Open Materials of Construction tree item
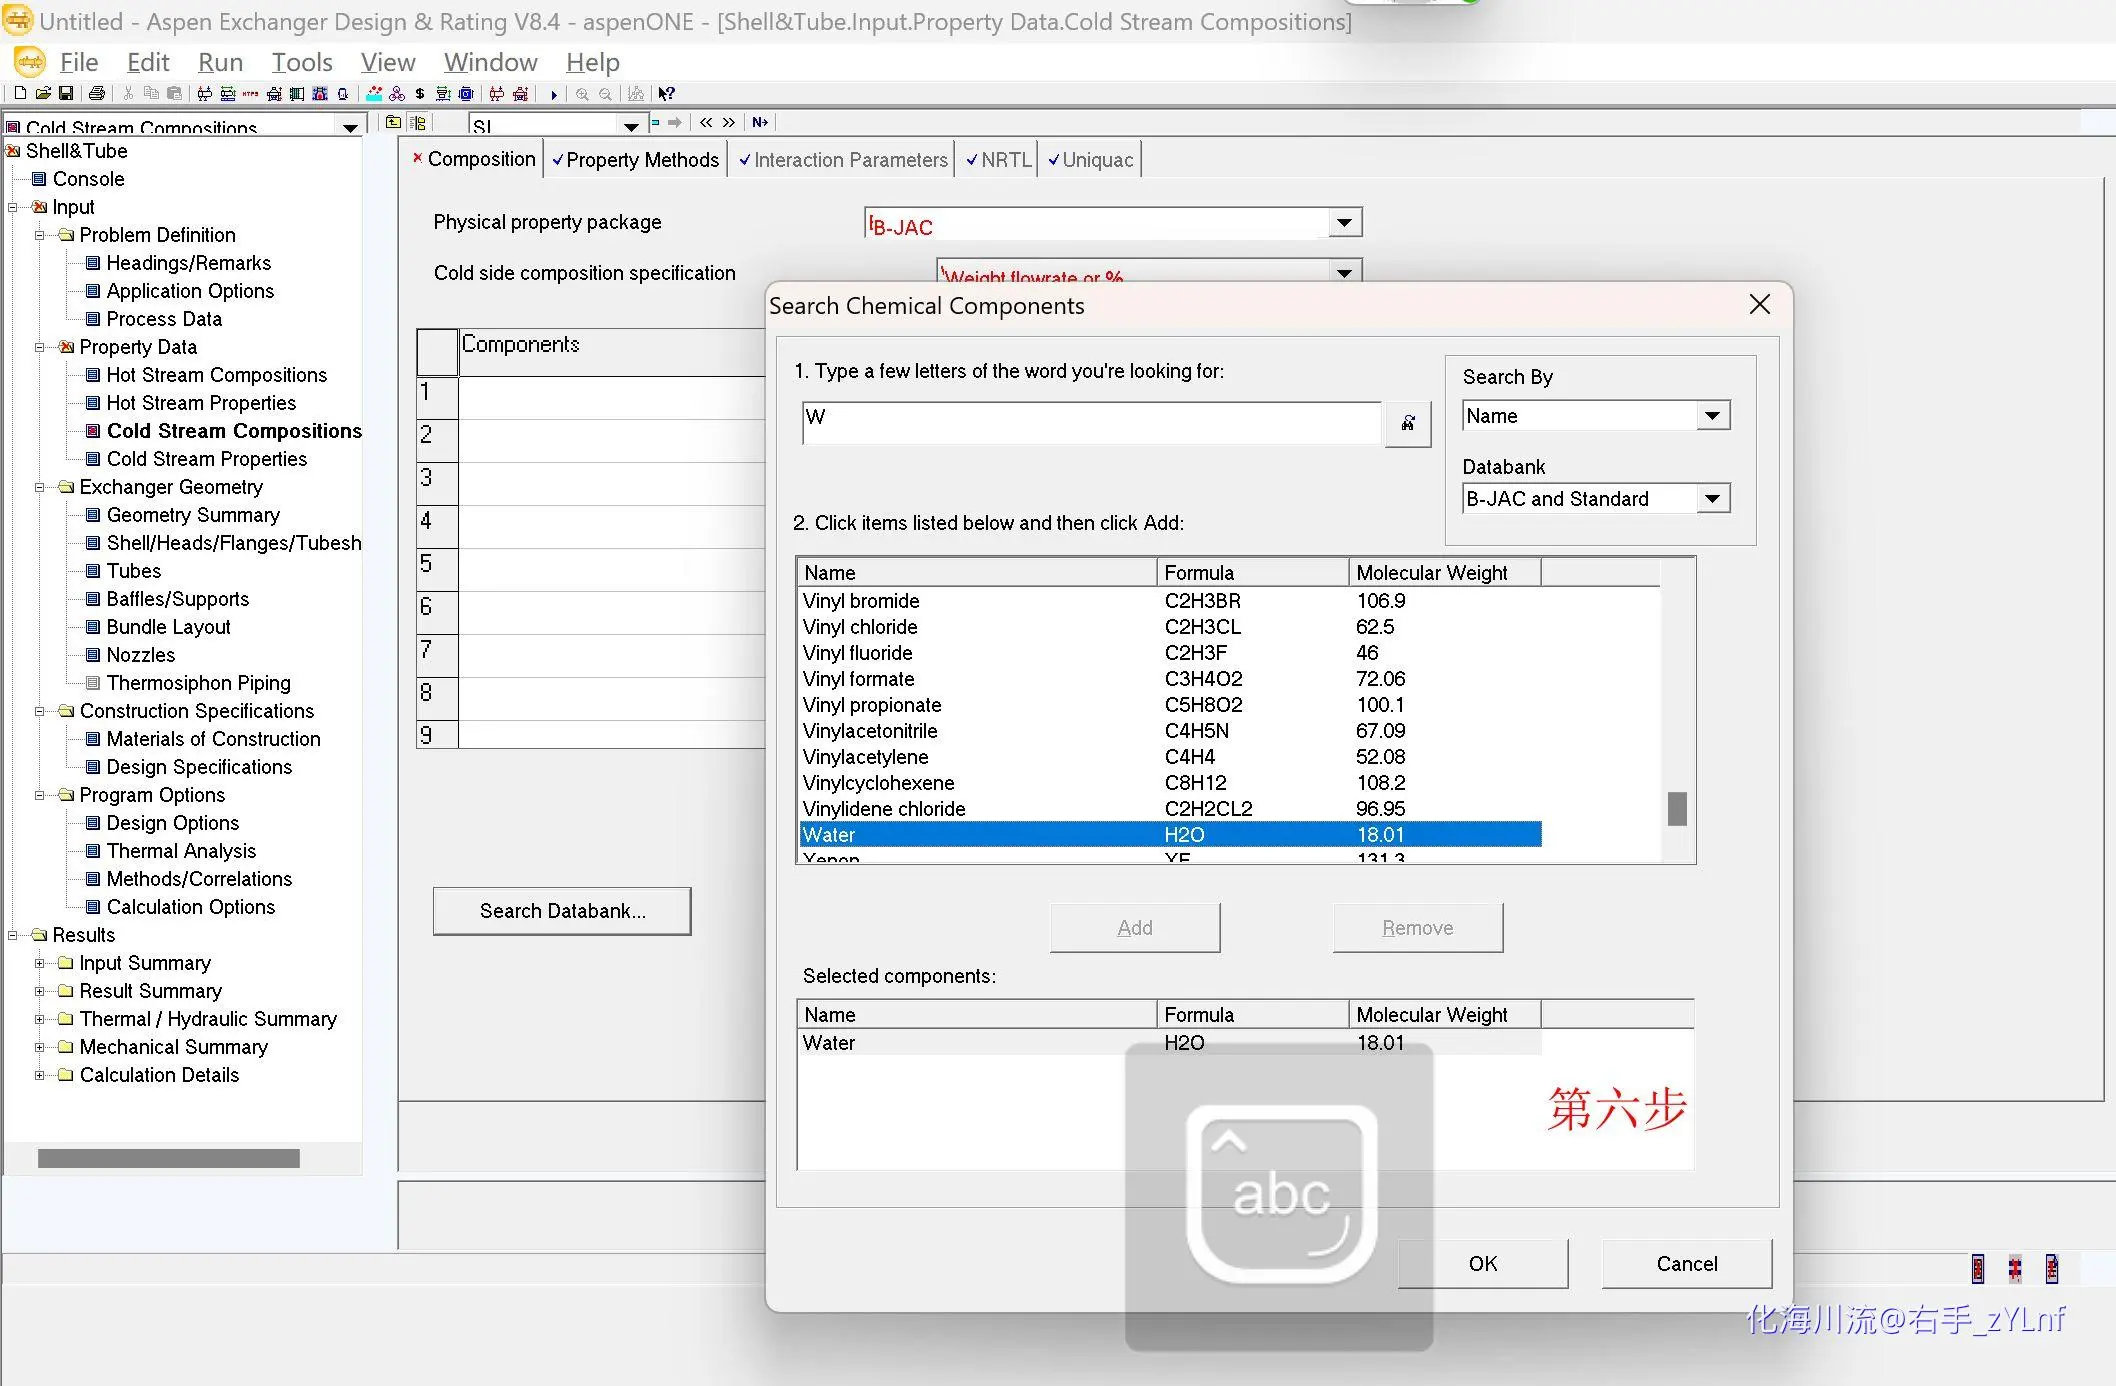The width and height of the screenshot is (2116, 1386). pos(213,739)
